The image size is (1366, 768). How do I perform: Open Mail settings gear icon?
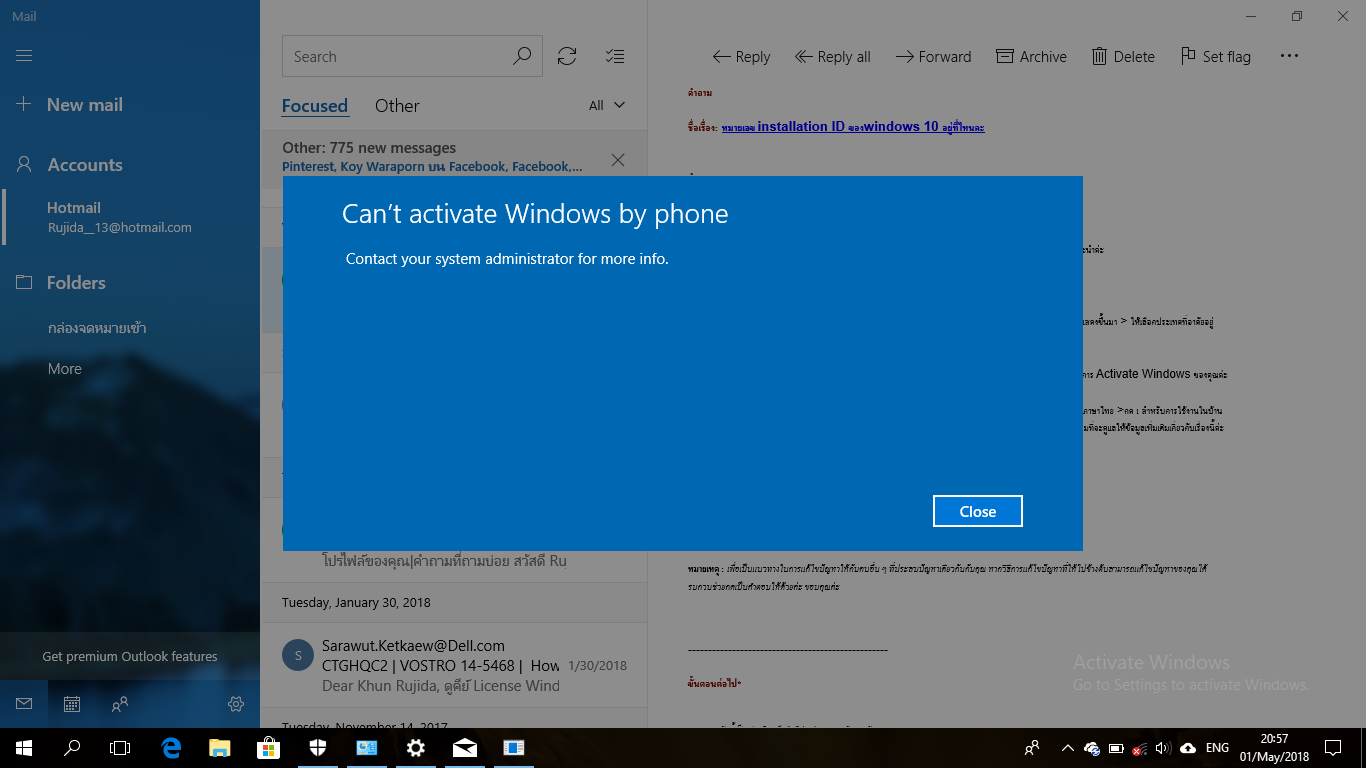click(x=236, y=704)
